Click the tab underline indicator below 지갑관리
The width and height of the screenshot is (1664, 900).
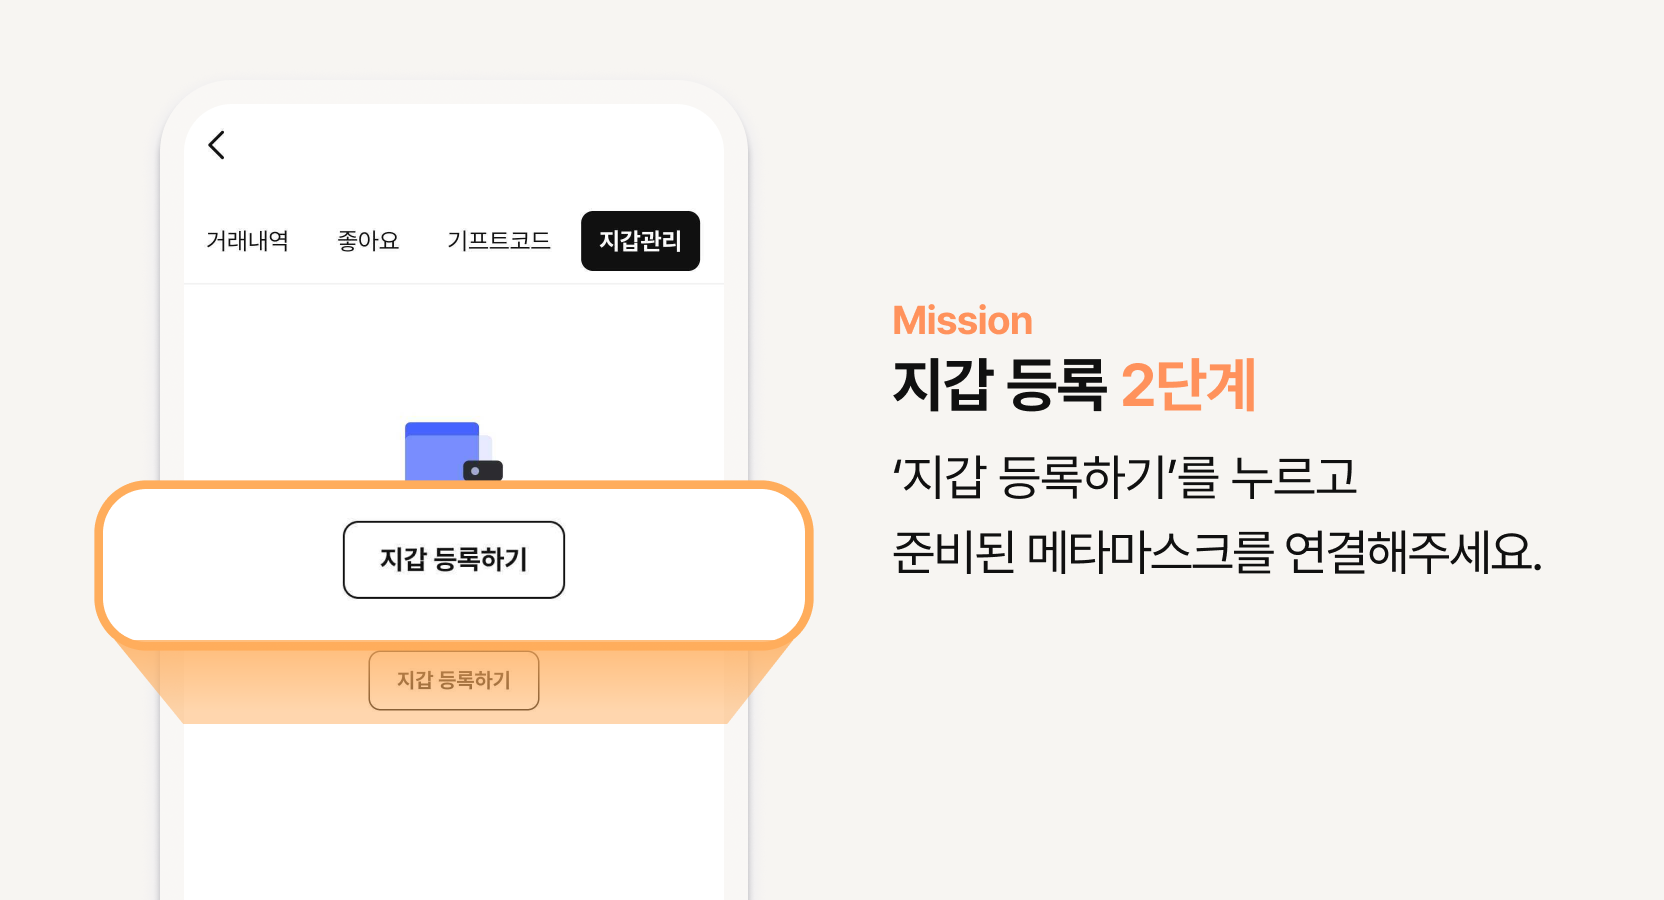click(x=640, y=283)
